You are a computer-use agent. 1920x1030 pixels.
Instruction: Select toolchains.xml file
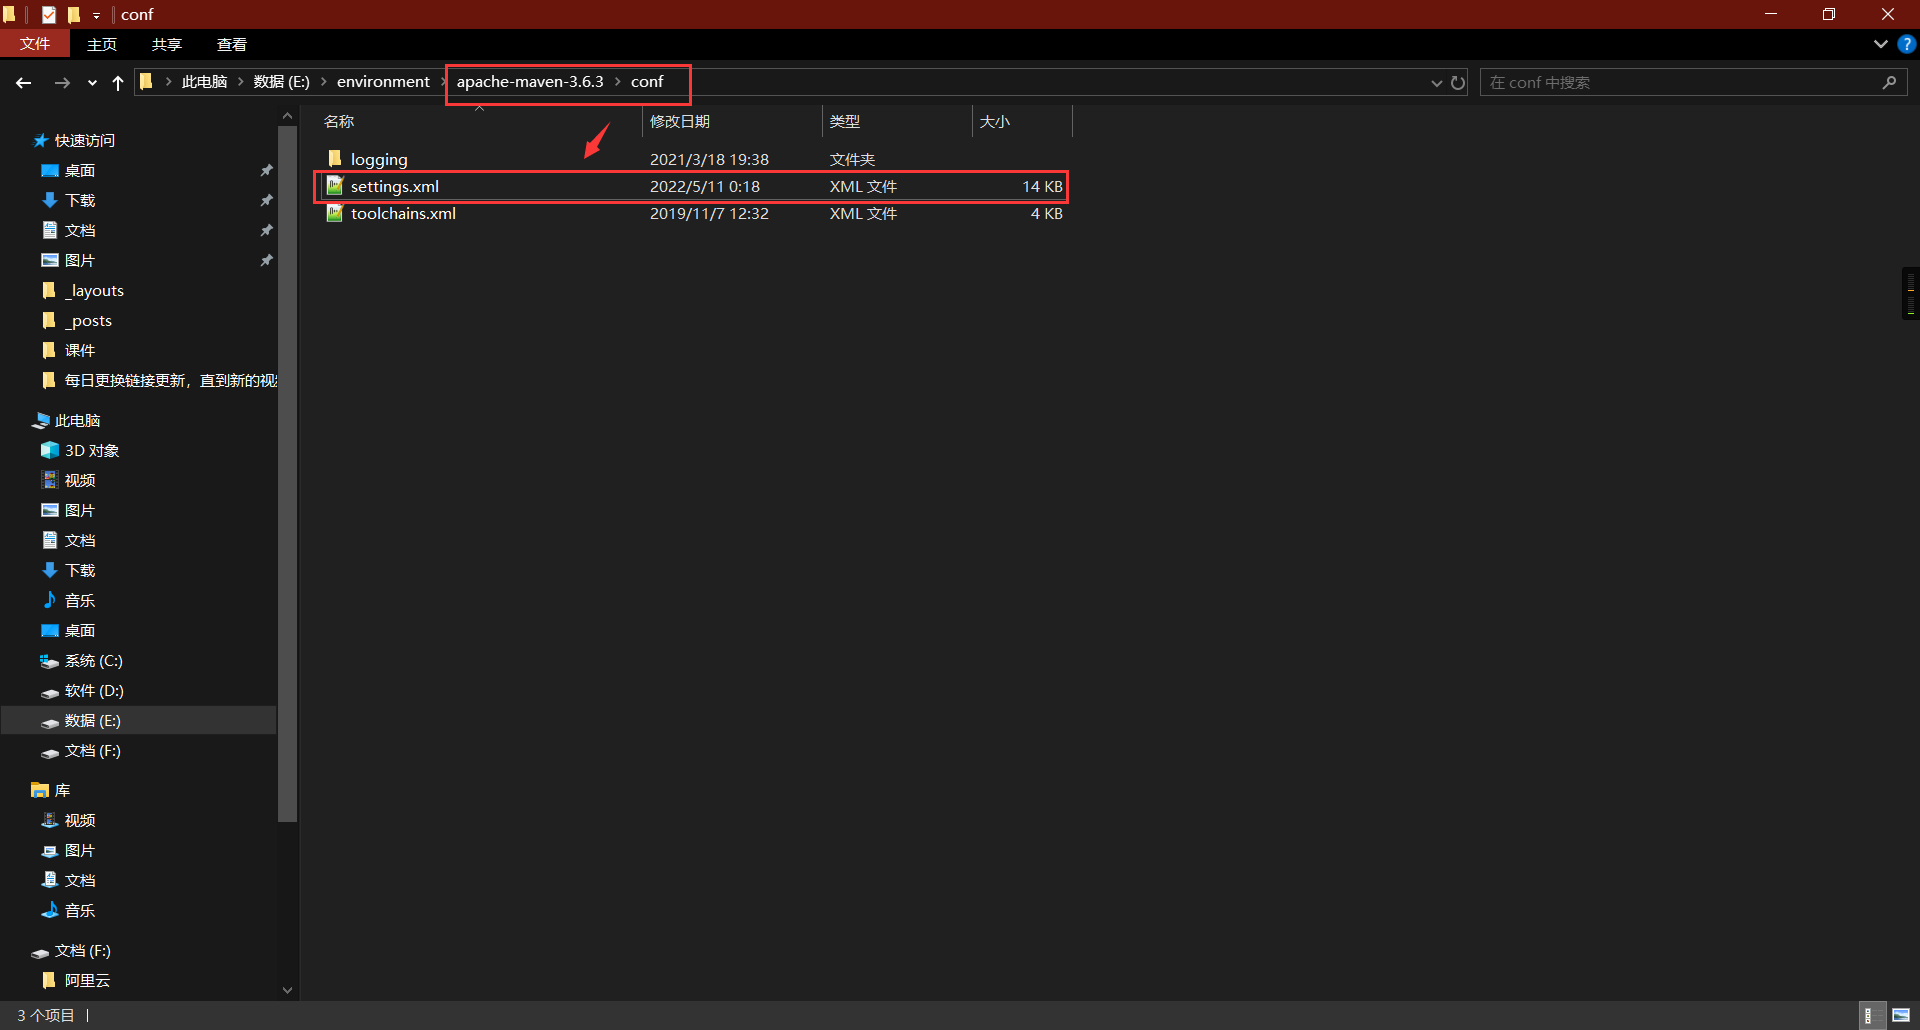403,214
